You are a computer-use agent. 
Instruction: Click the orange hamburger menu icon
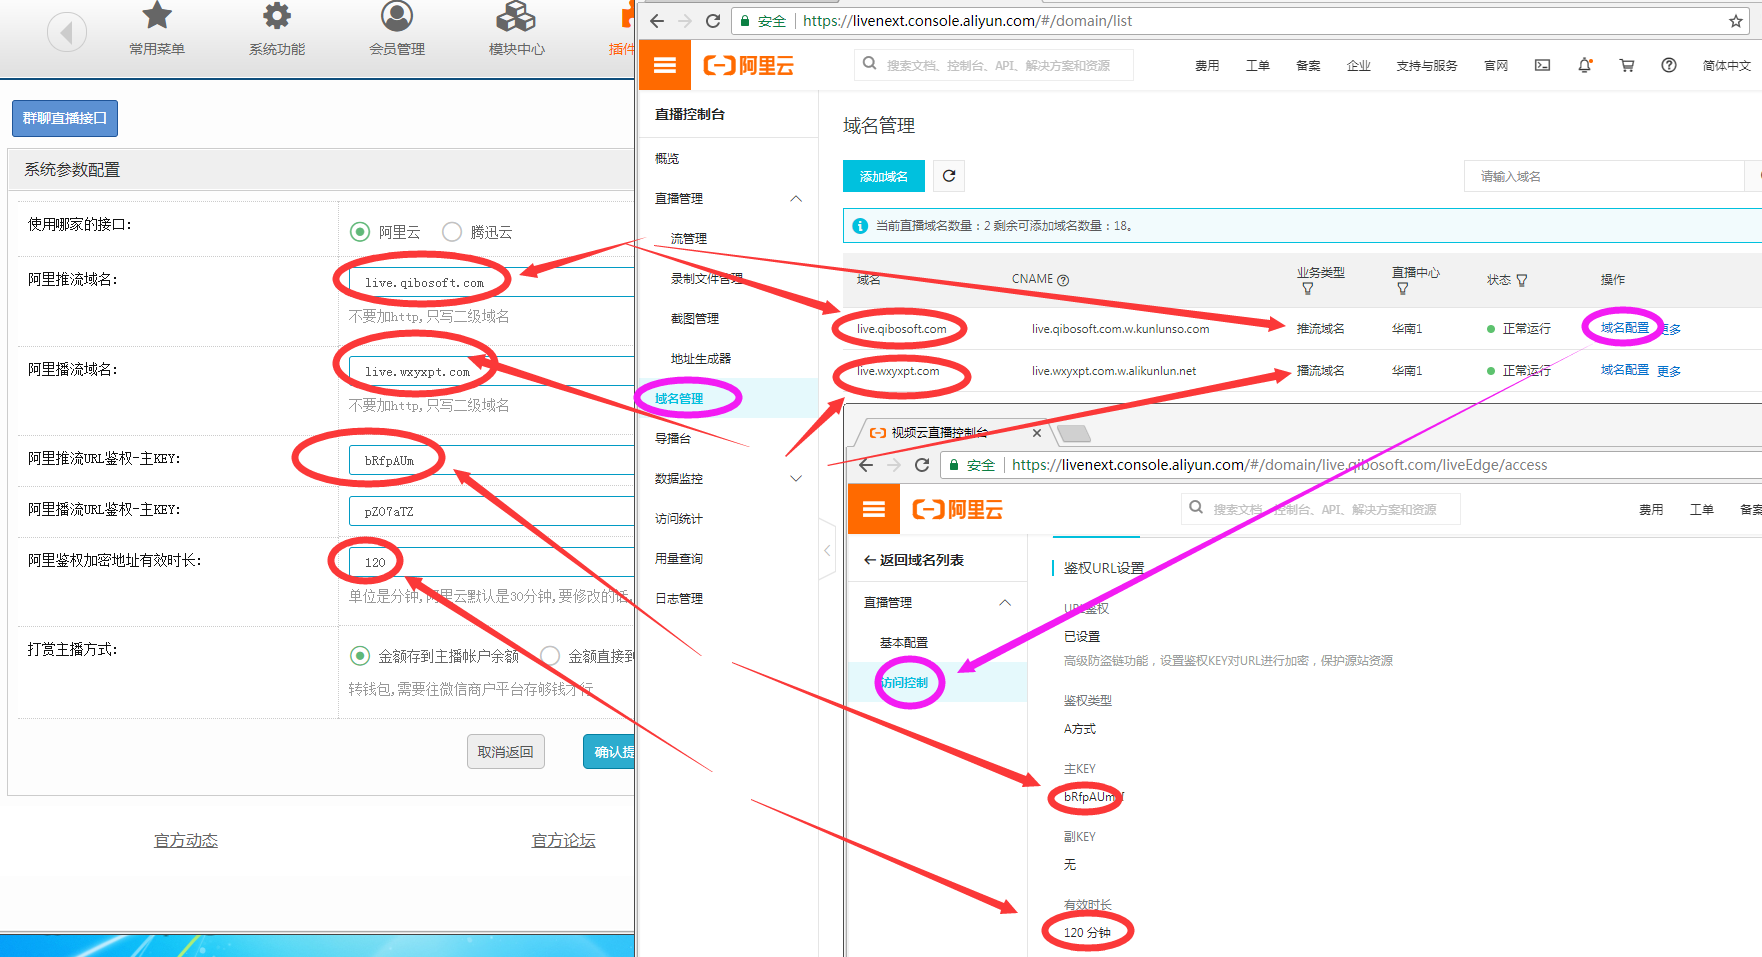[x=664, y=66]
